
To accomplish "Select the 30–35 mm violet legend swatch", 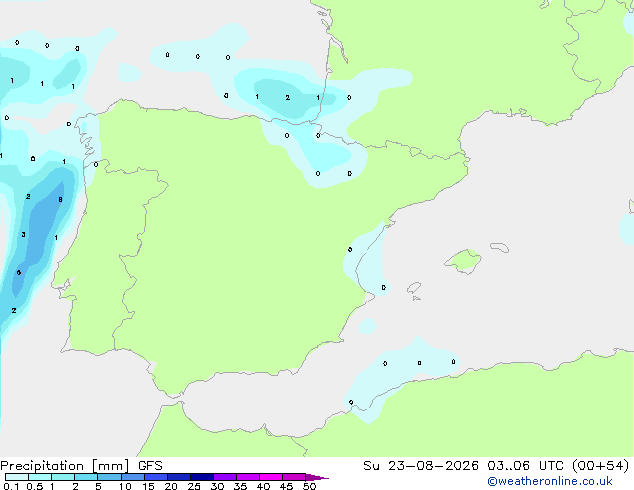I will point(225,477).
